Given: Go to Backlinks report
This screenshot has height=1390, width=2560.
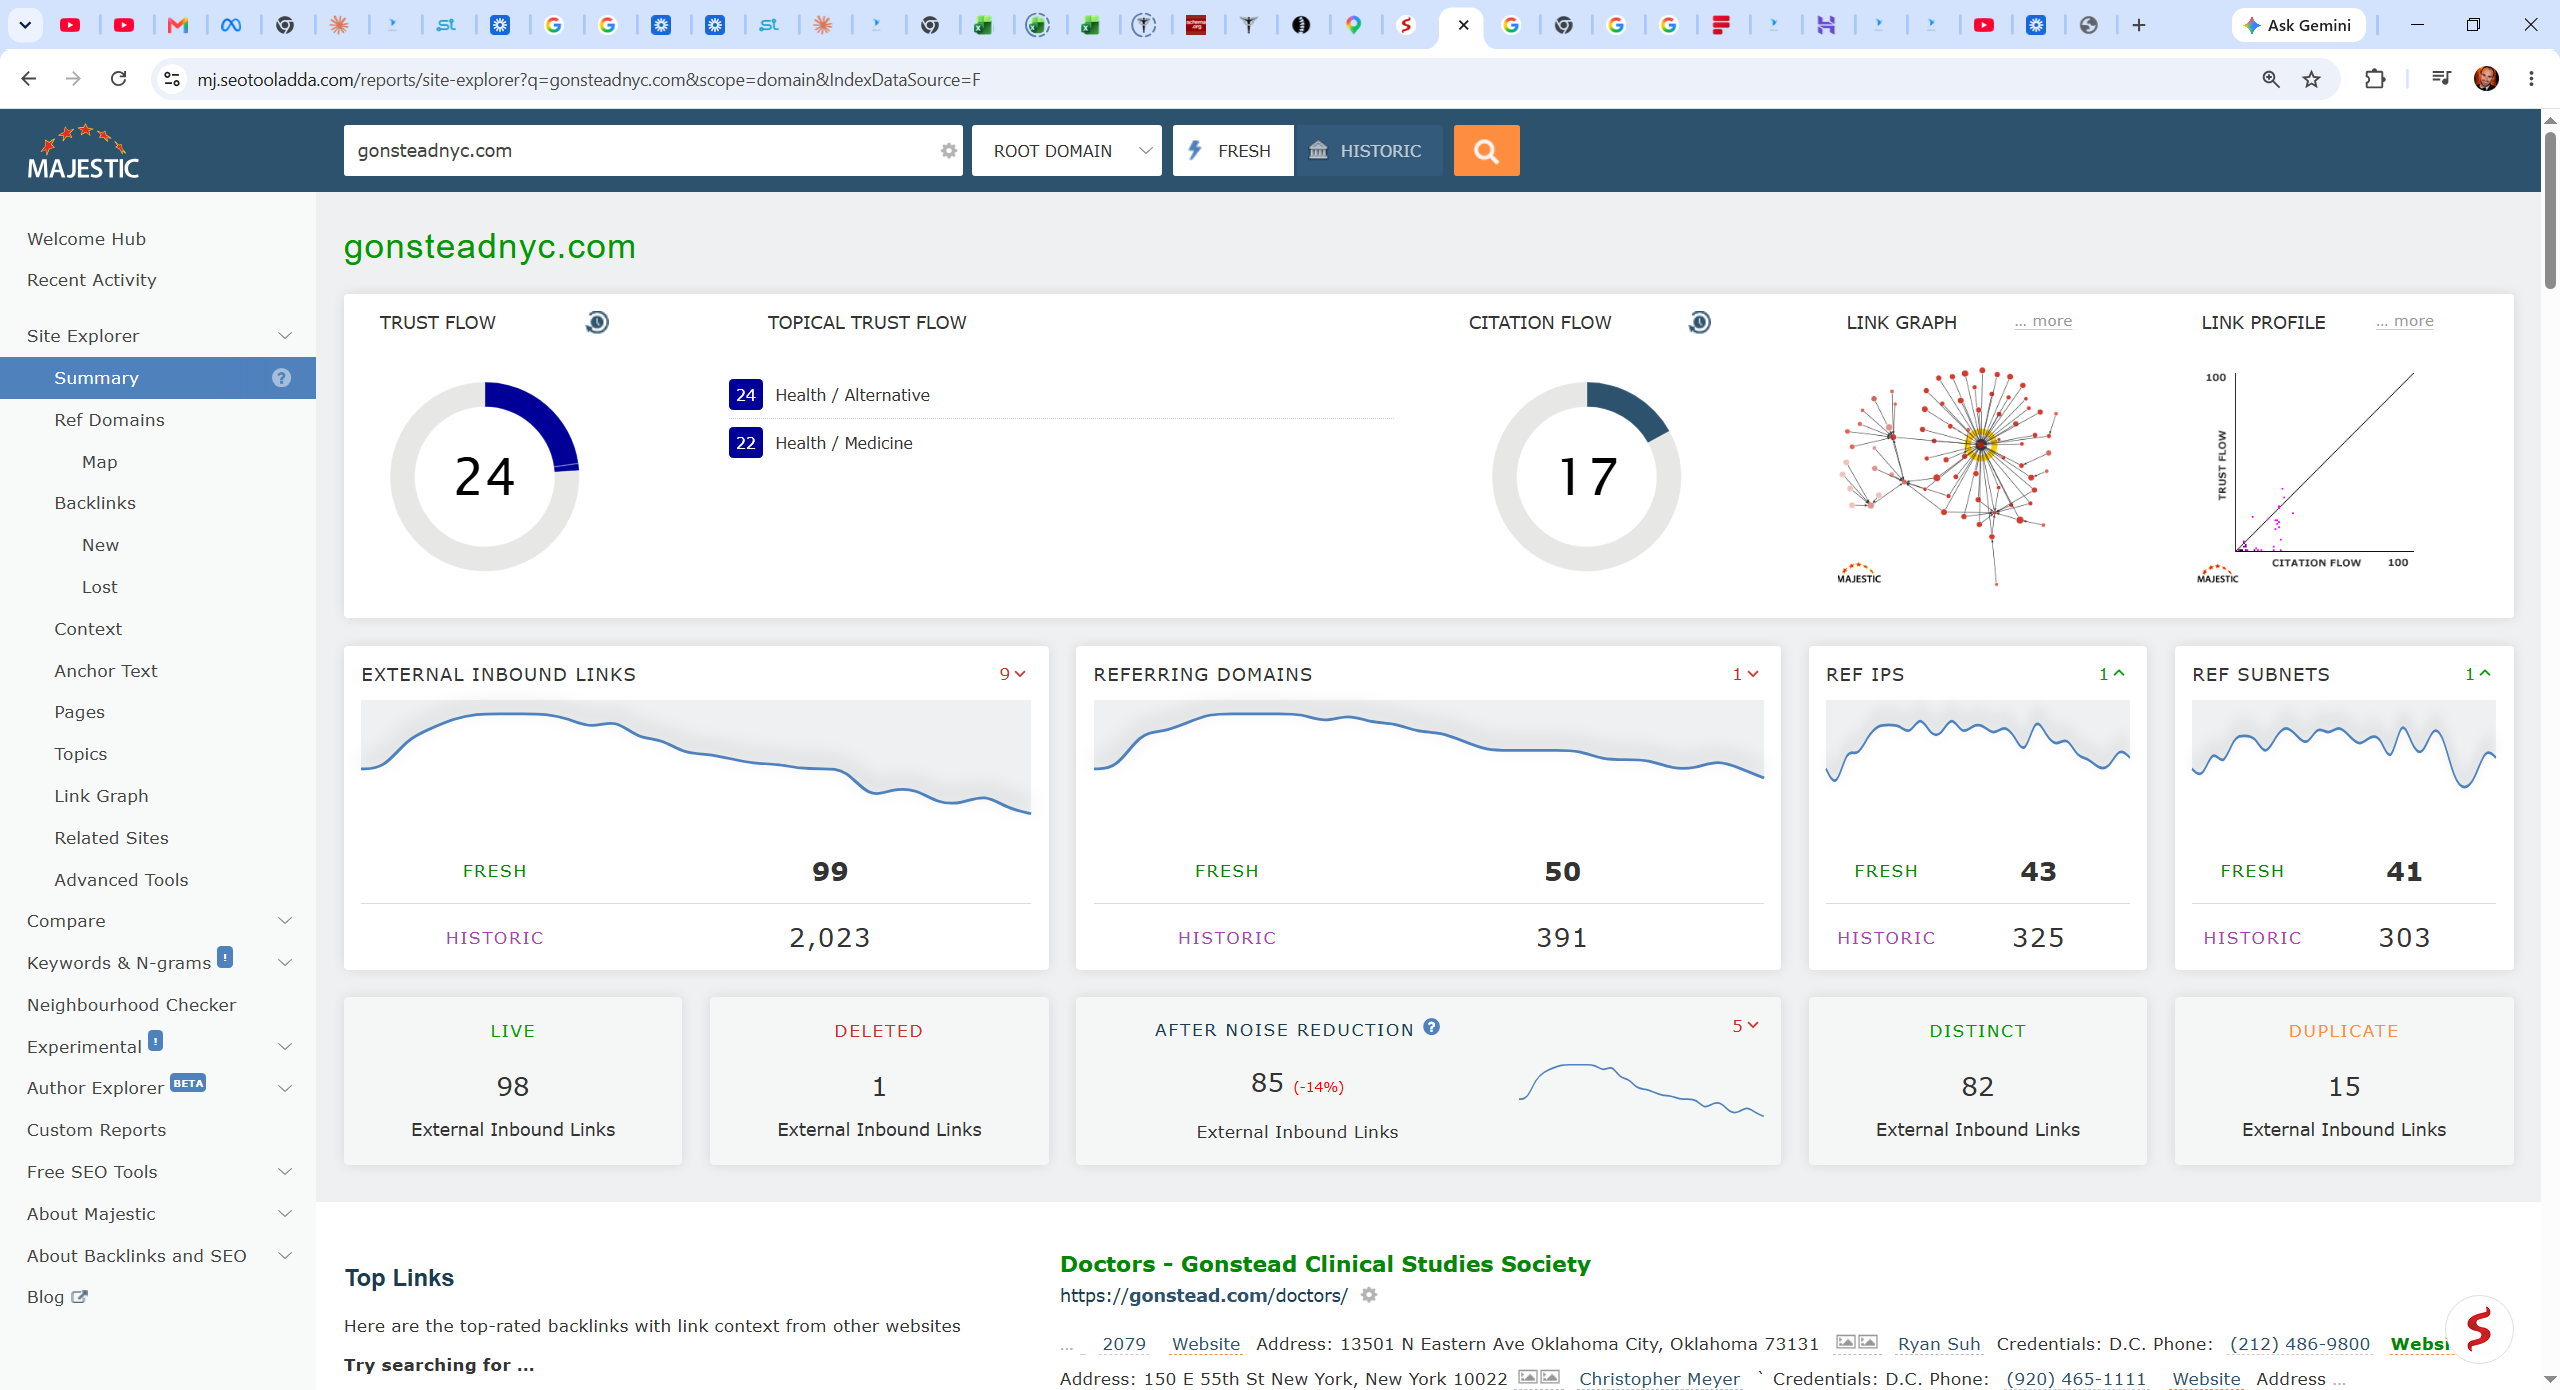Looking at the screenshot, I should click(95, 503).
